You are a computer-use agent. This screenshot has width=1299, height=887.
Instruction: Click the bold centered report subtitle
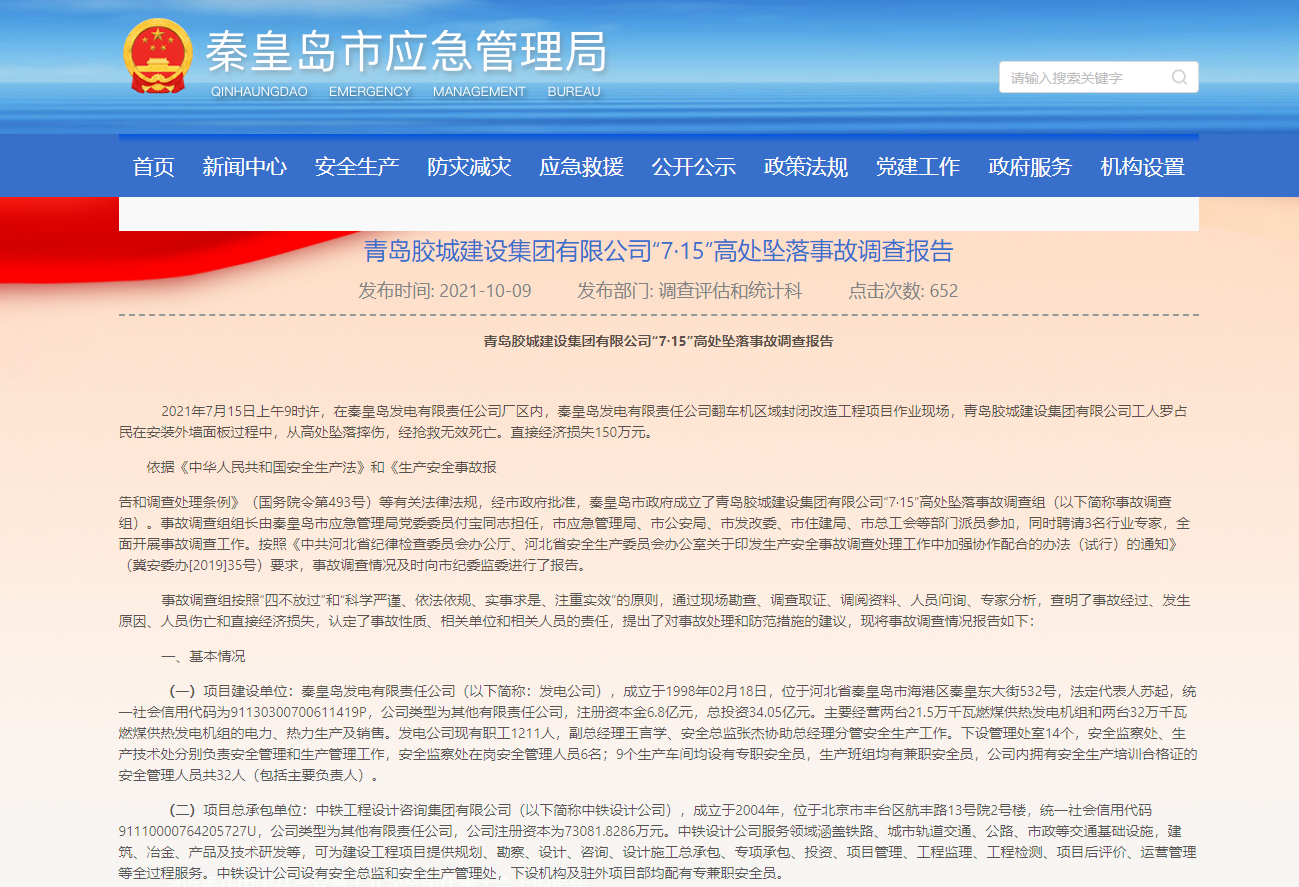tap(658, 341)
